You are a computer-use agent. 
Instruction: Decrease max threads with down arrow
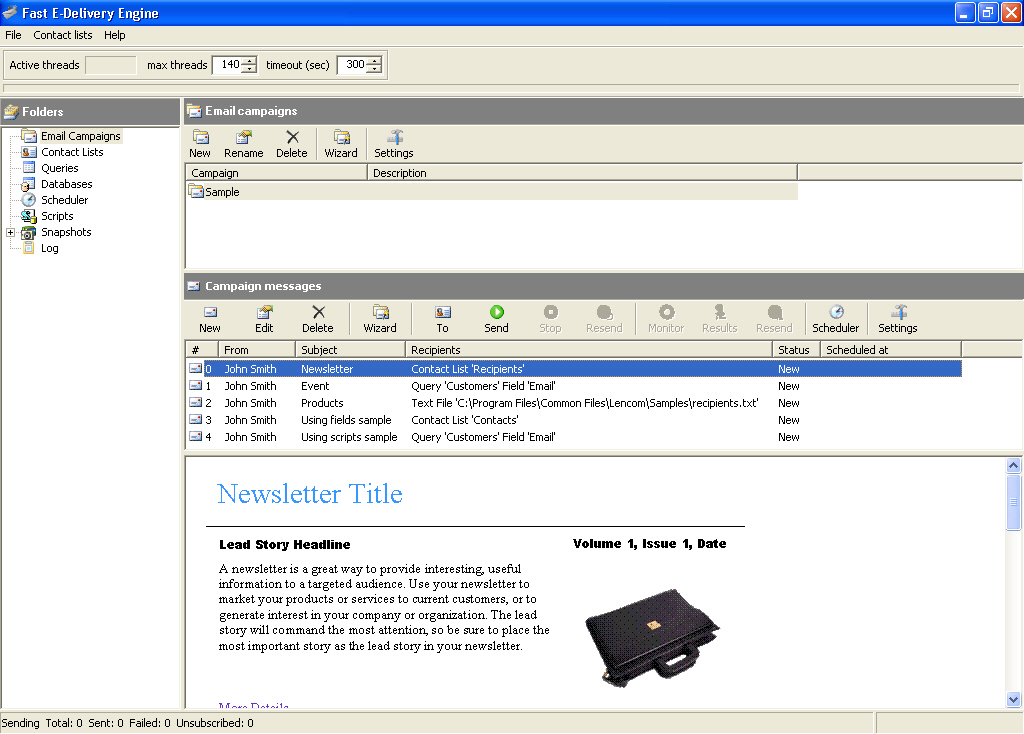click(x=249, y=69)
